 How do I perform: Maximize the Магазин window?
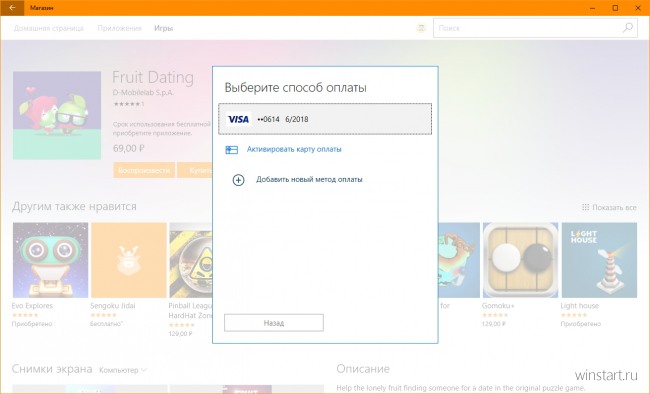click(x=615, y=7)
